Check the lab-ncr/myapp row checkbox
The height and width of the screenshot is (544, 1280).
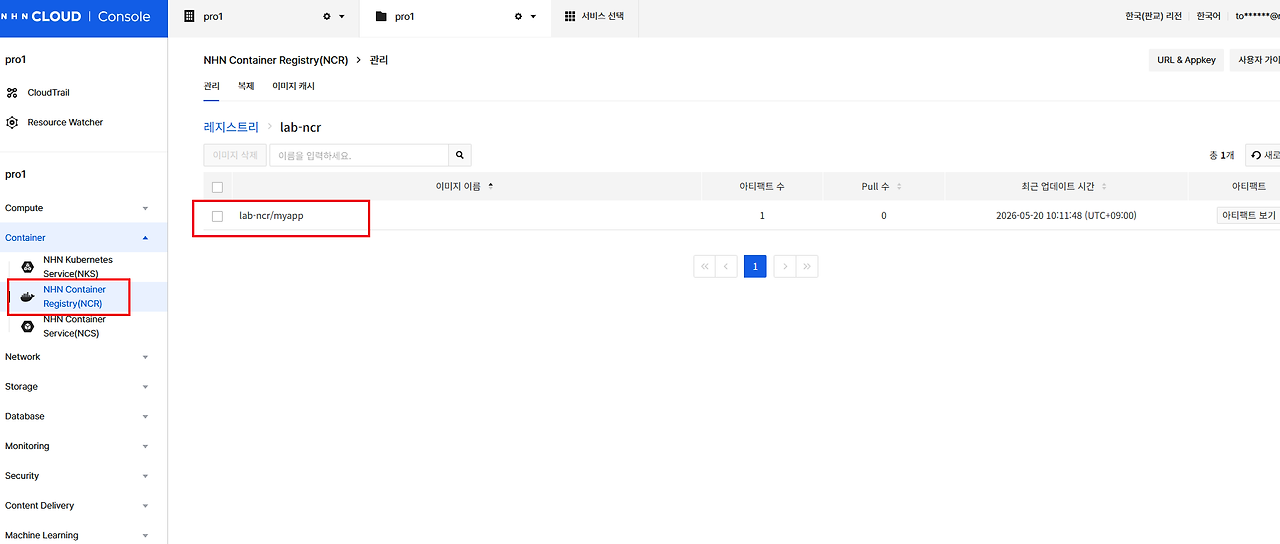point(217,216)
